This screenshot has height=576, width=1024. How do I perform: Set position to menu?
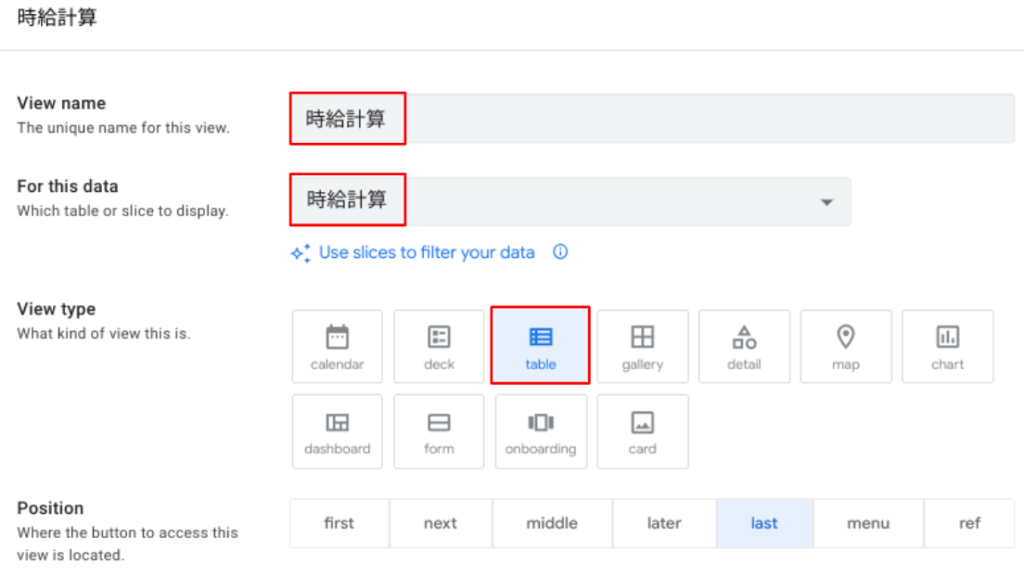[x=868, y=523]
